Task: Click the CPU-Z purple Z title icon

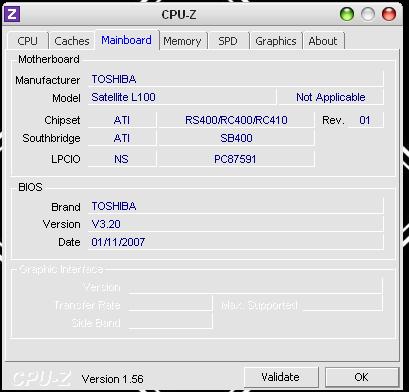Action: point(12,14)
